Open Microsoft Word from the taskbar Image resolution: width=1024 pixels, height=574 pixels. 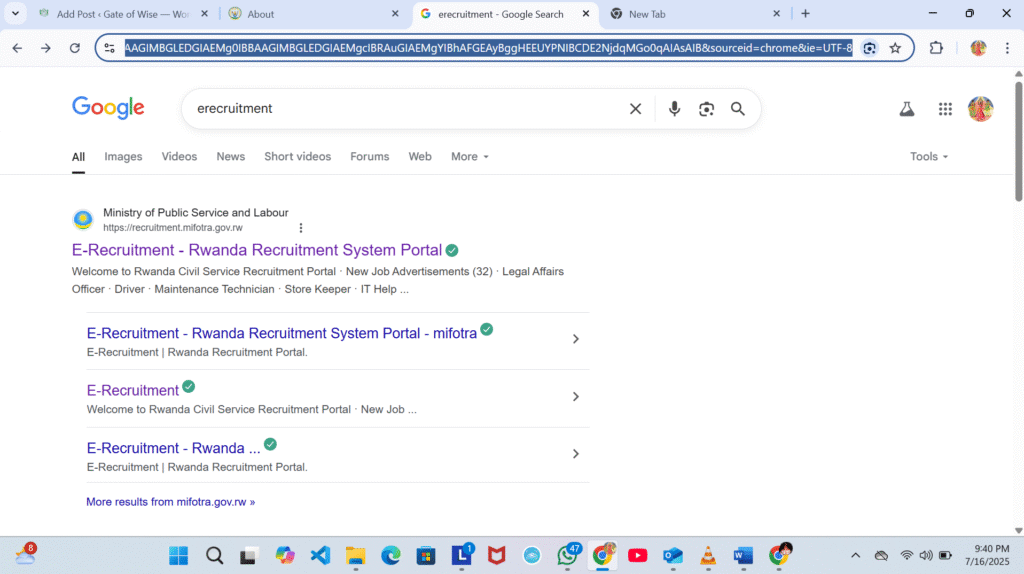(743, 556)
